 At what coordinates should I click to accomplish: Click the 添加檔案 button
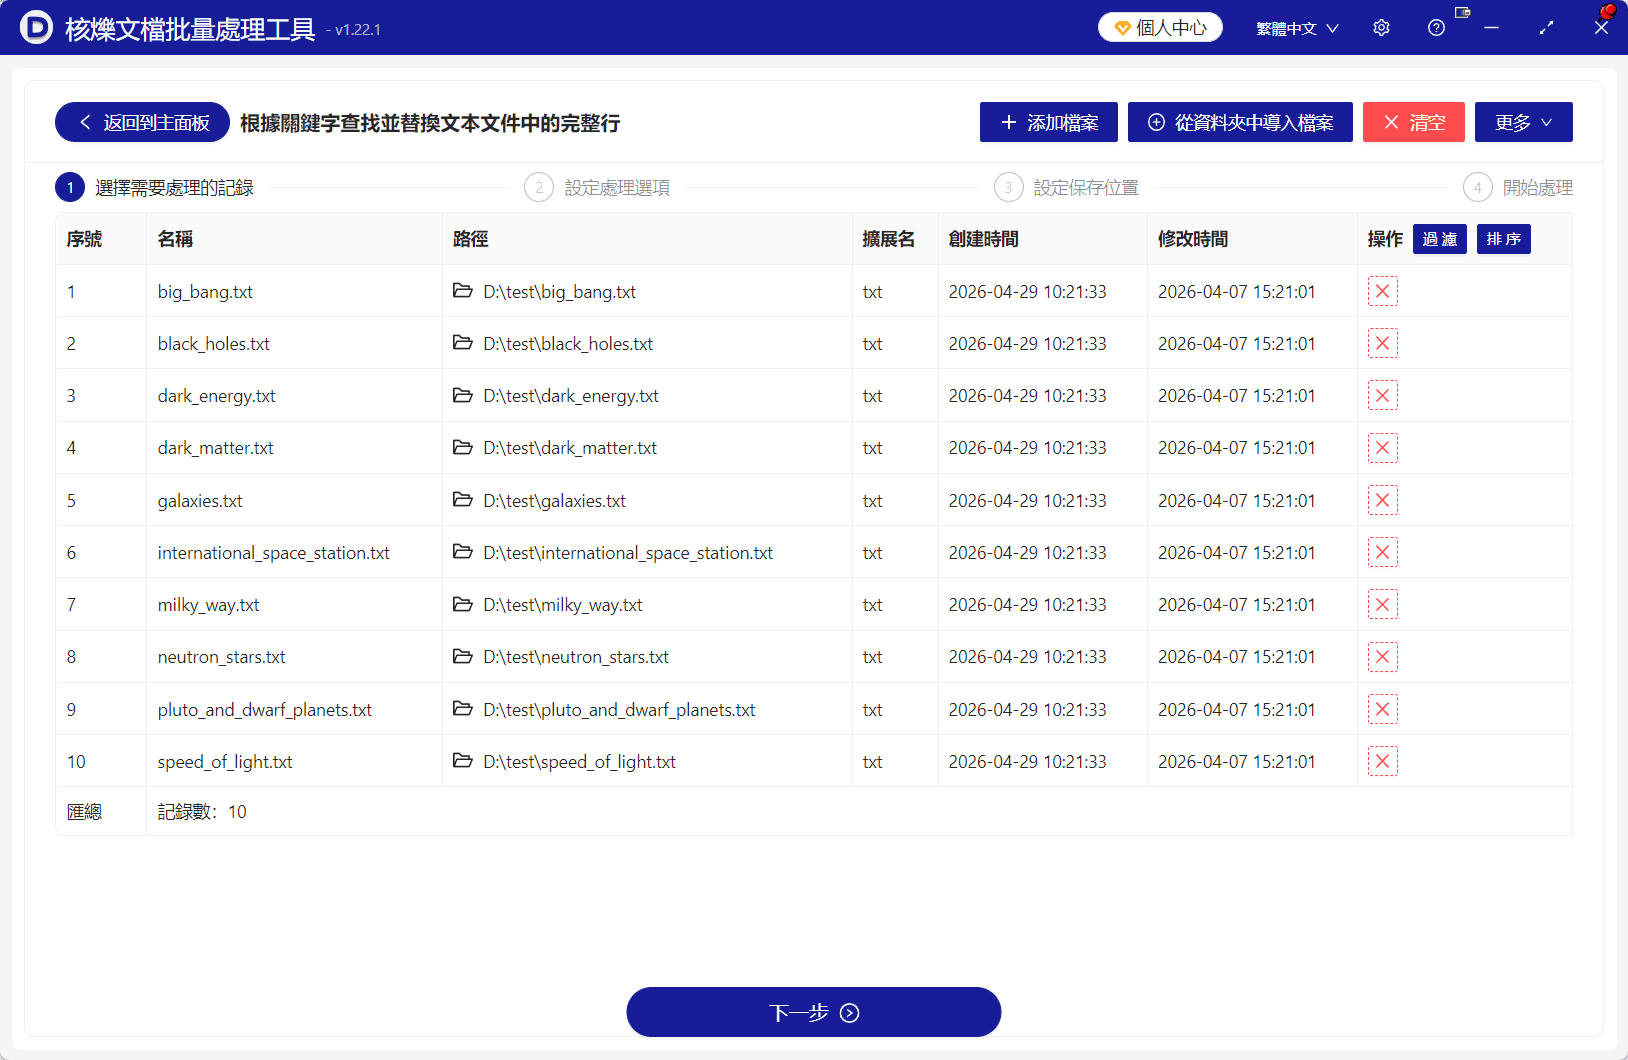(x=1048, y=122)
